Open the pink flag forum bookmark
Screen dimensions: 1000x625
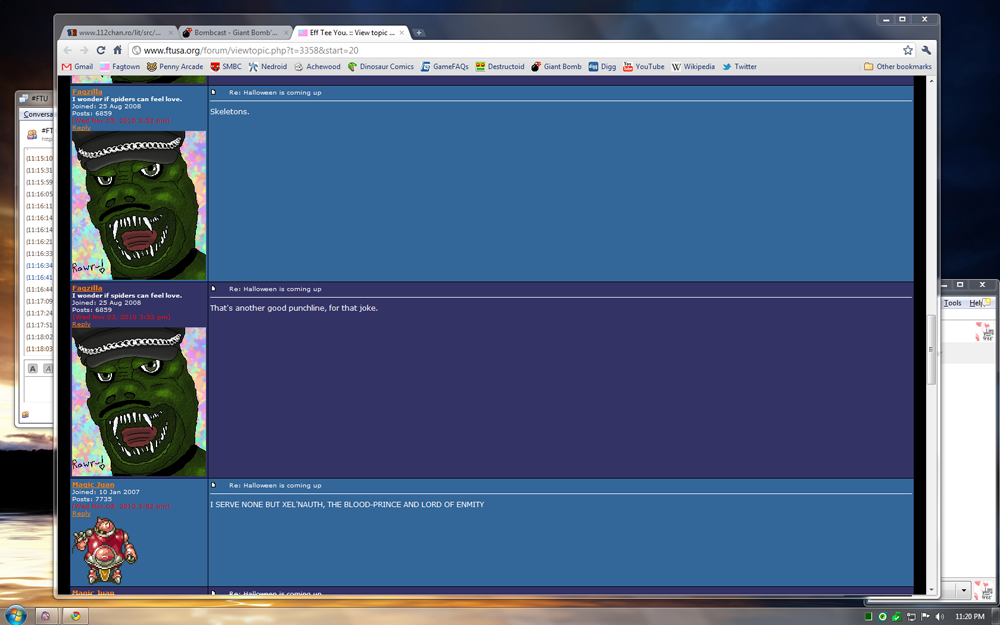click(x=120, y=66)
